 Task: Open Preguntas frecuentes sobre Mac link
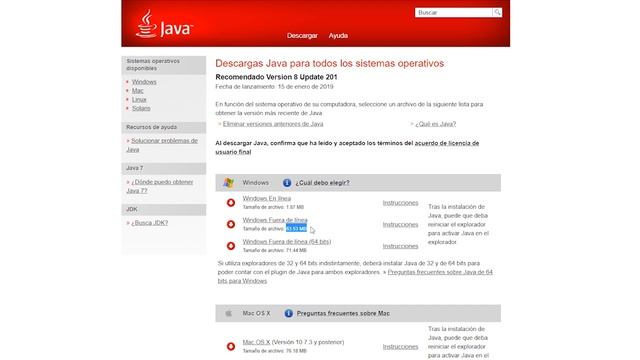(343, 313)
